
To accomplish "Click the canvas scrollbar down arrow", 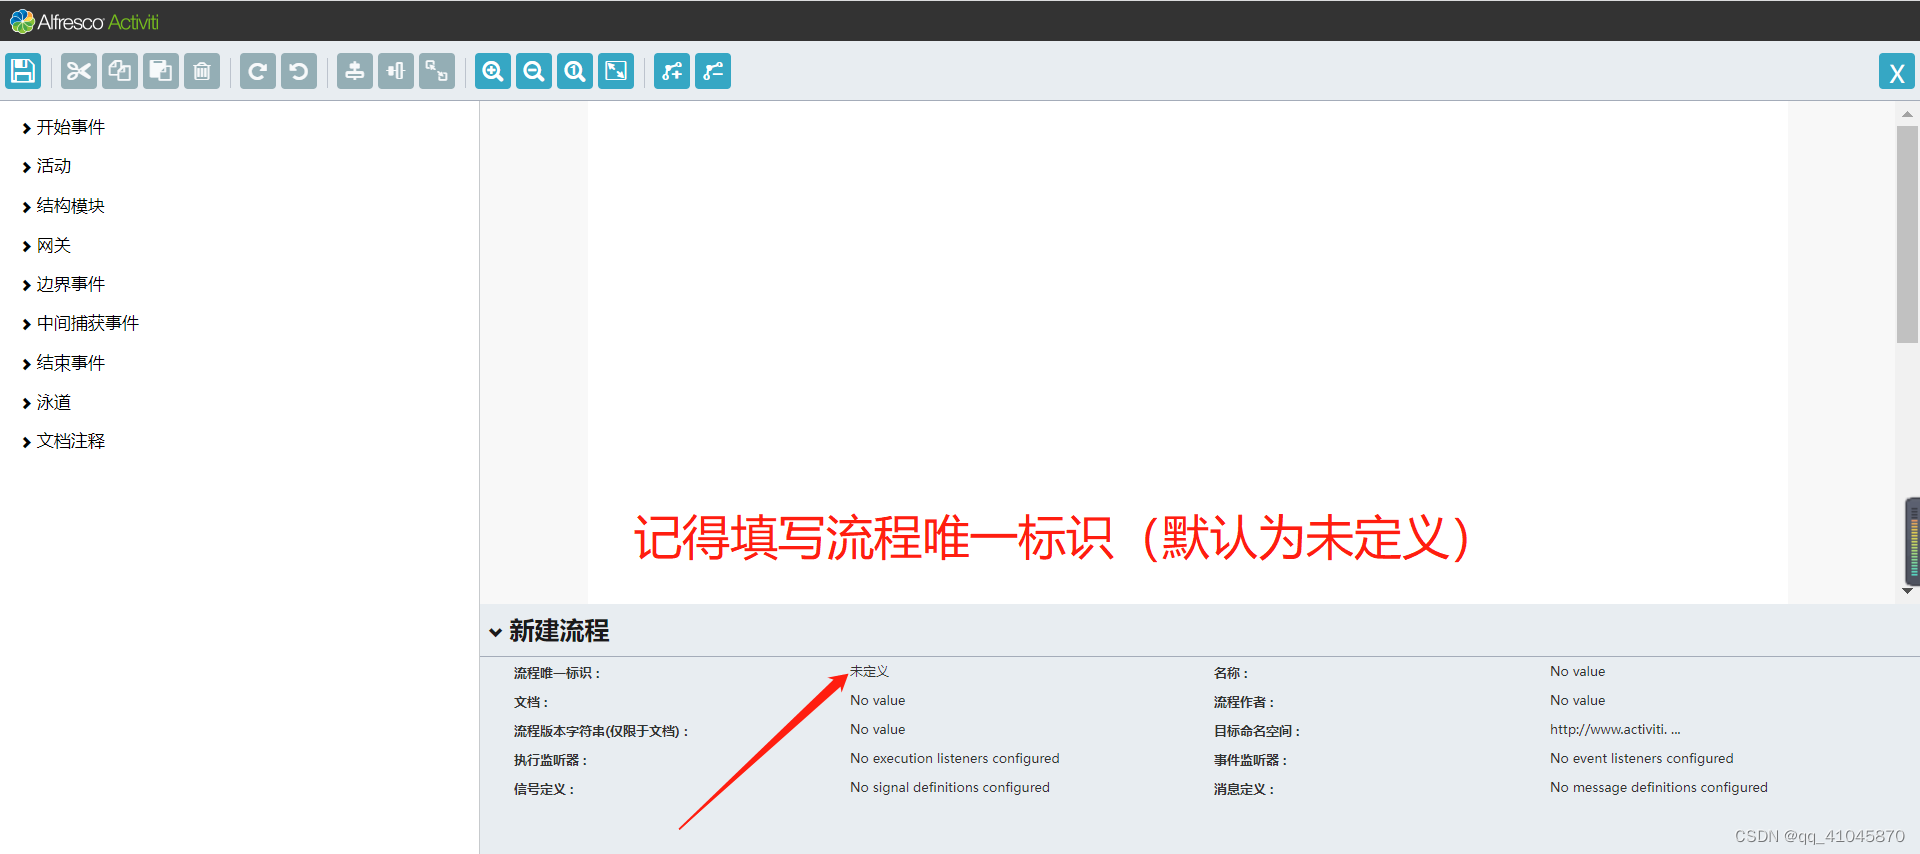I will [x=1907, y=591].
